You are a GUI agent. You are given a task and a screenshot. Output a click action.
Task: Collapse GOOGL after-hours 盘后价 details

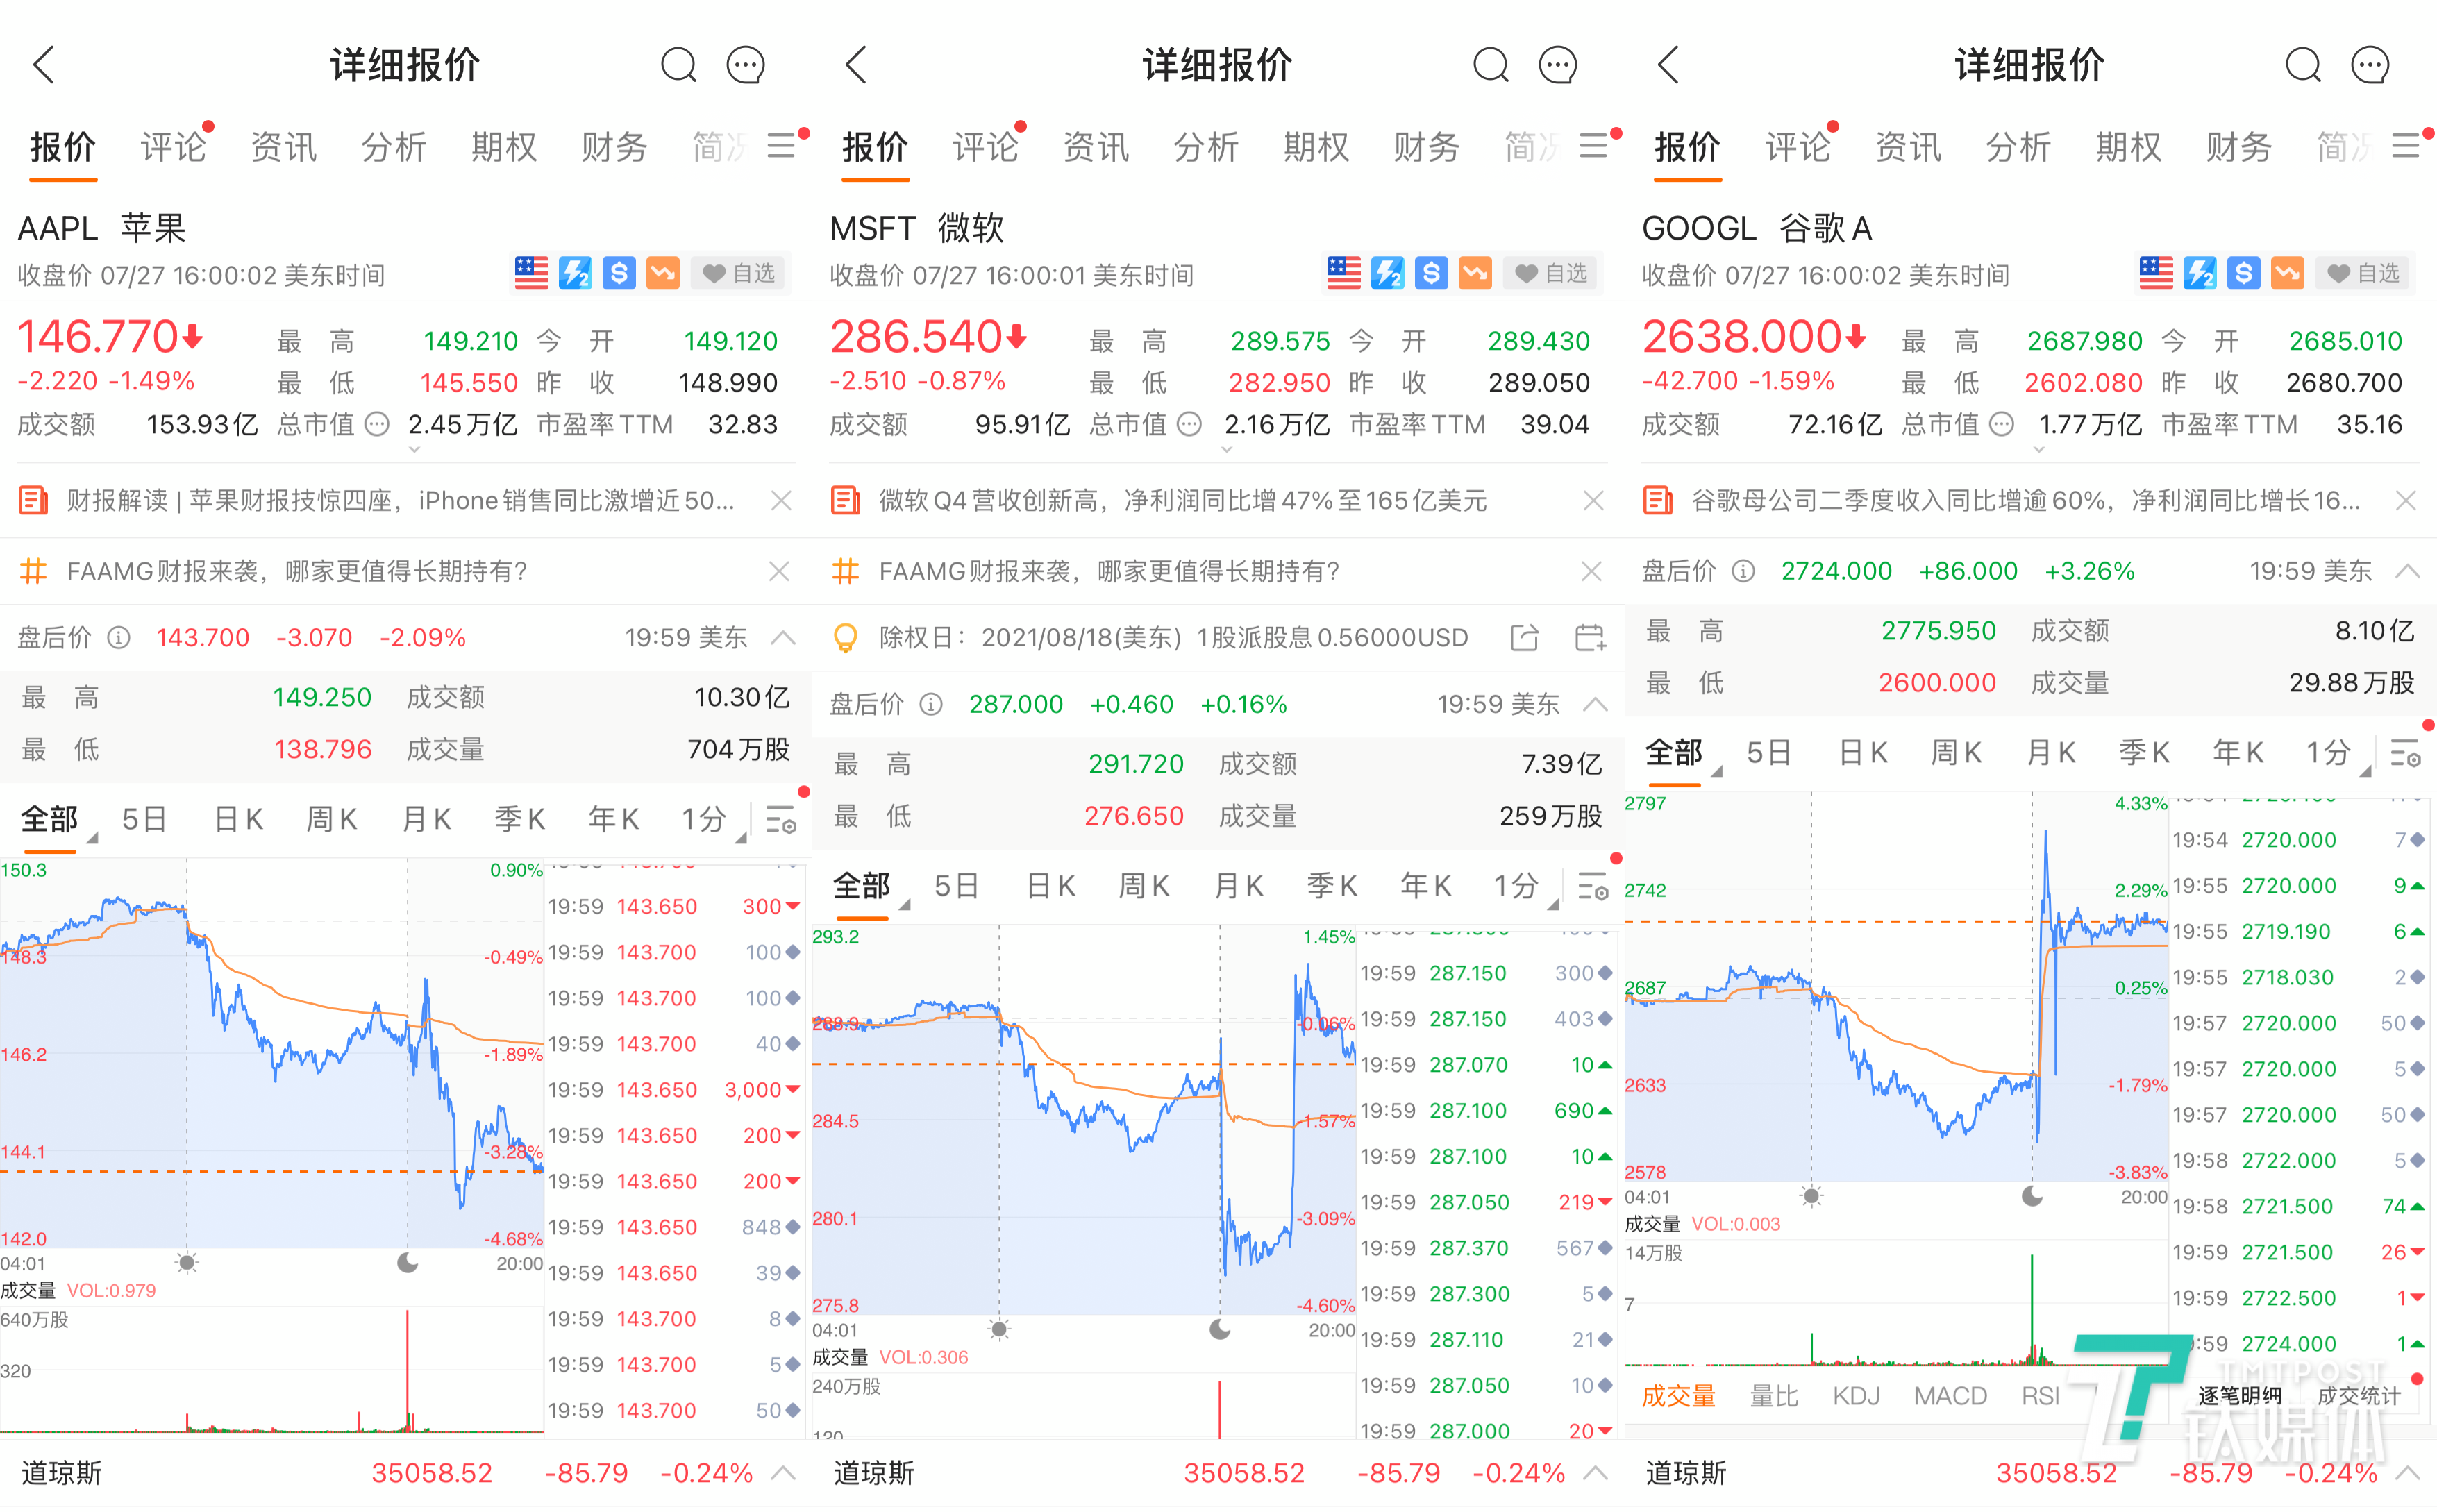[x=2408, y=571]
